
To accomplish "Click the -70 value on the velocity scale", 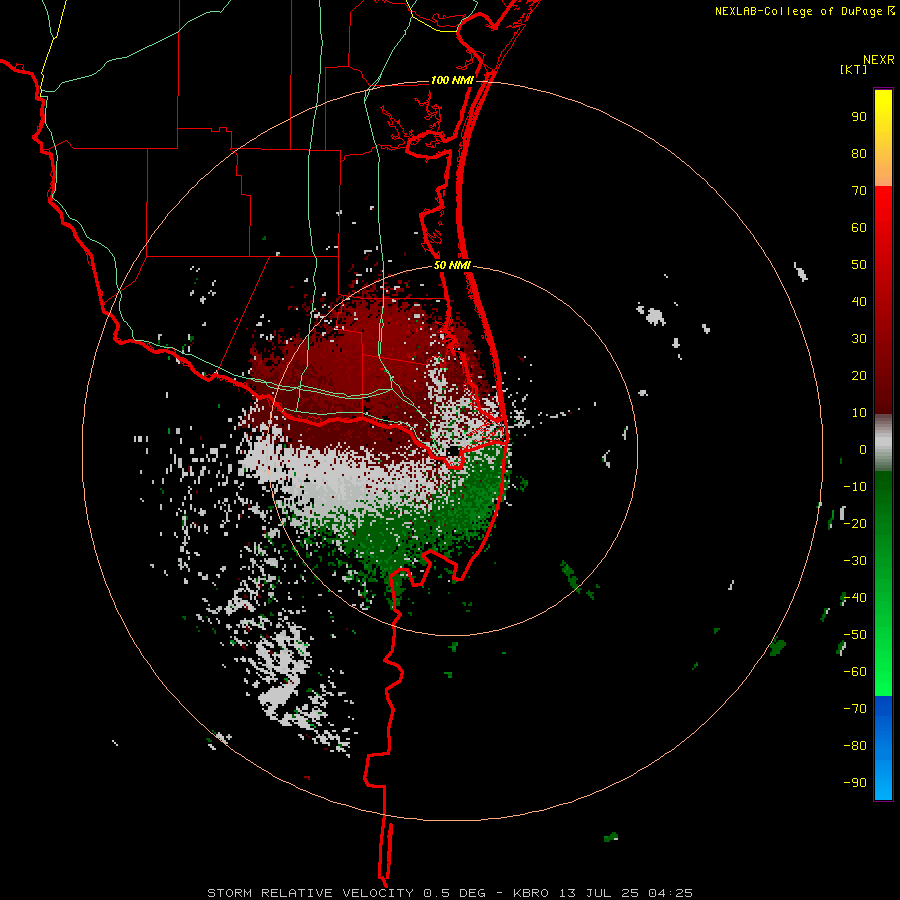I will (855, 709).
